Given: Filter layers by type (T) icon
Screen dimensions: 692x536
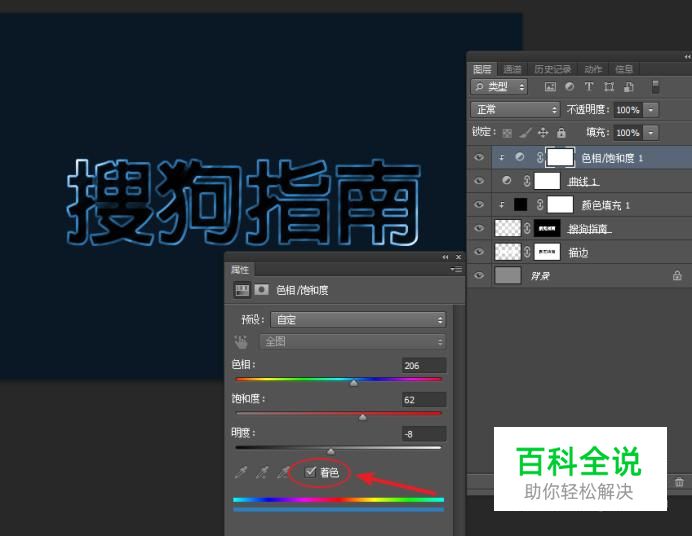Looking at the screenshot, I should pos(589,86).
